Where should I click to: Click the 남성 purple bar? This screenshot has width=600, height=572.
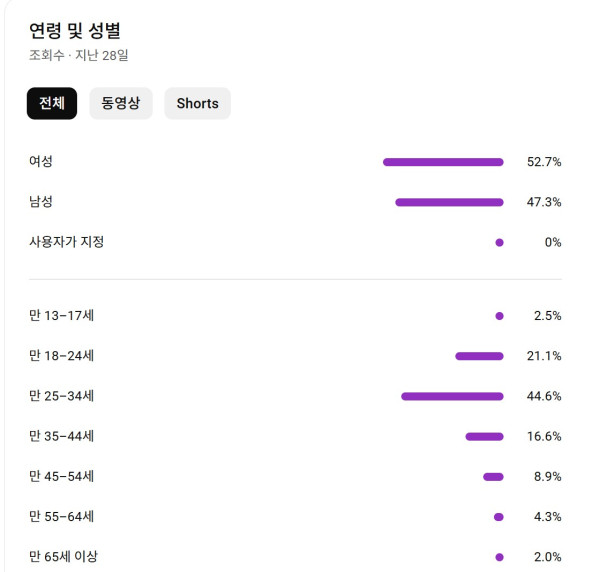click(x=449, y=202)
